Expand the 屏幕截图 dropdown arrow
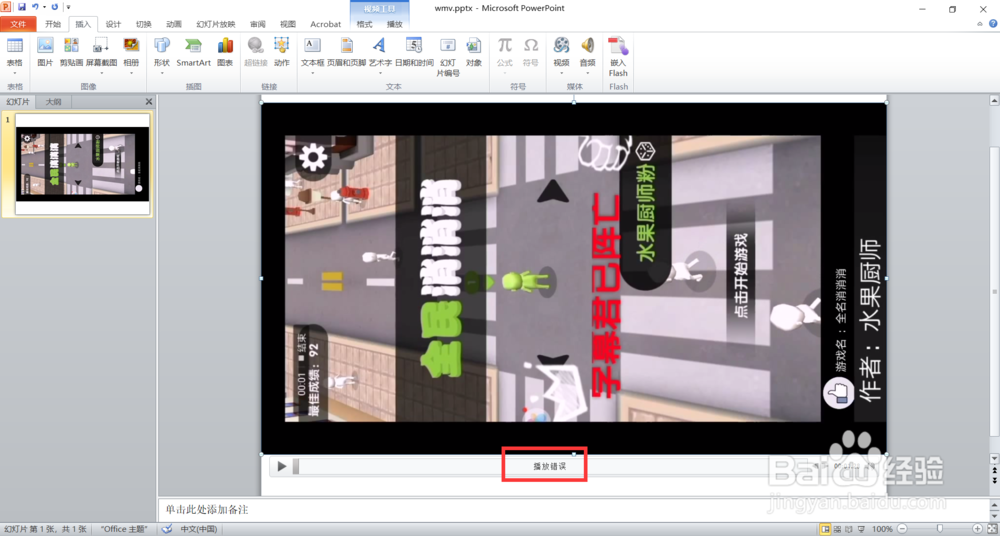The height and width of the screenshot is (536, 1000). [x=101, y=73]
